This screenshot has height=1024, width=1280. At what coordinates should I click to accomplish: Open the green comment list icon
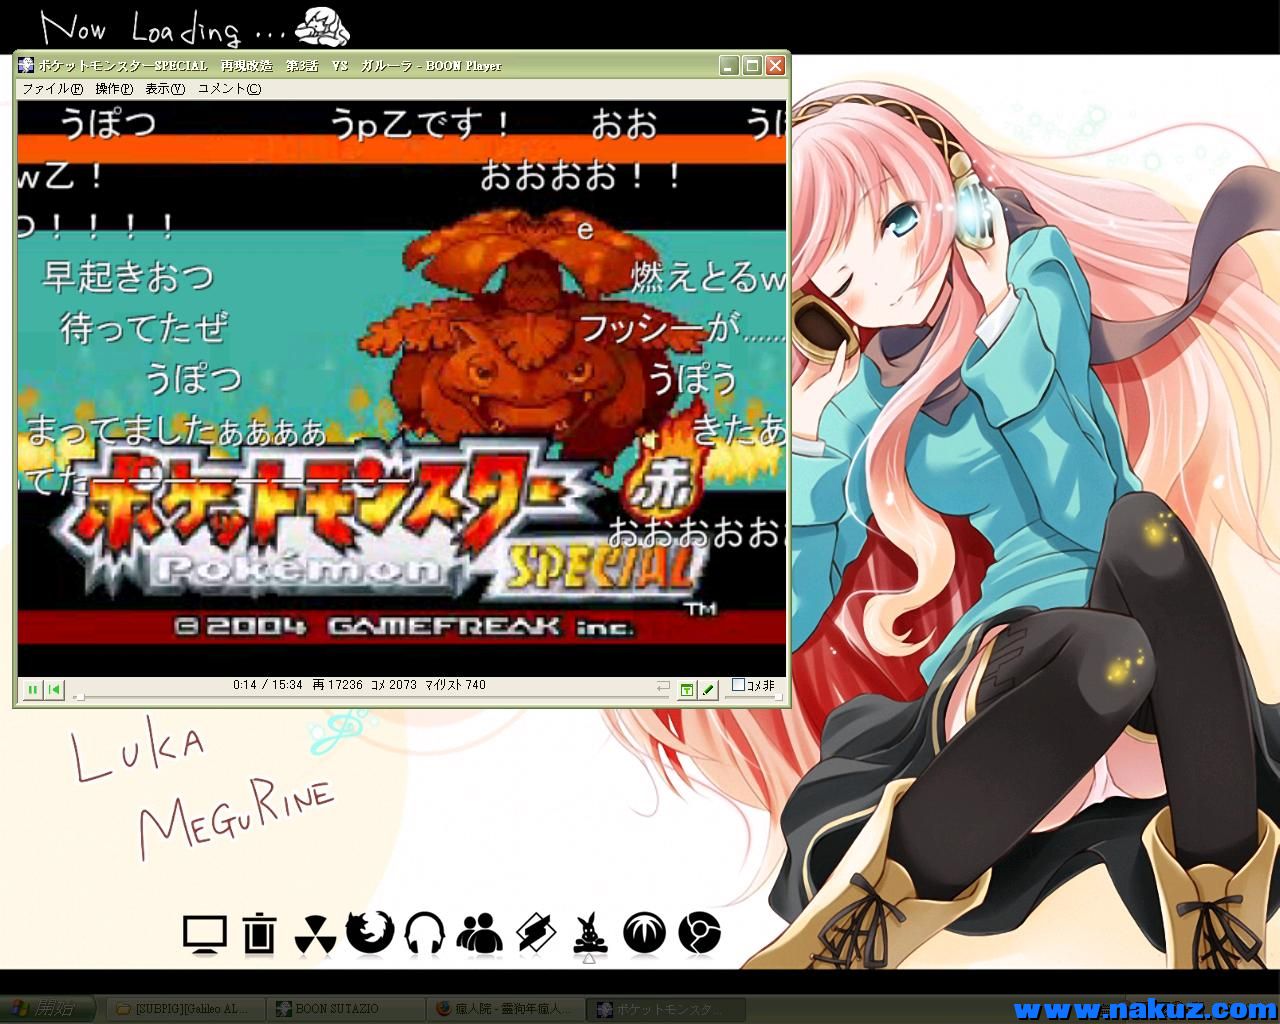click(686, 689)
